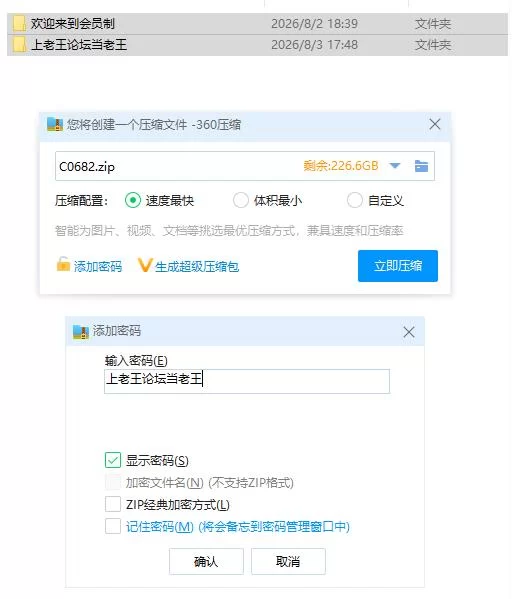Screen dimensions: 532x599
Task: Select the 体积最小 radio option
Action: pos(241,200)
